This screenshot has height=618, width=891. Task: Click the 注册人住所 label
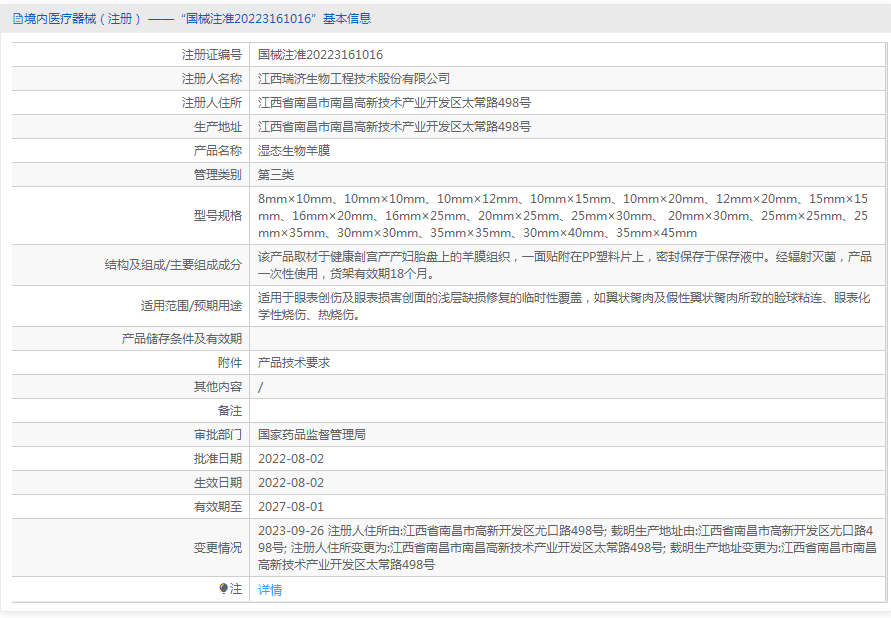coord(211,103)
